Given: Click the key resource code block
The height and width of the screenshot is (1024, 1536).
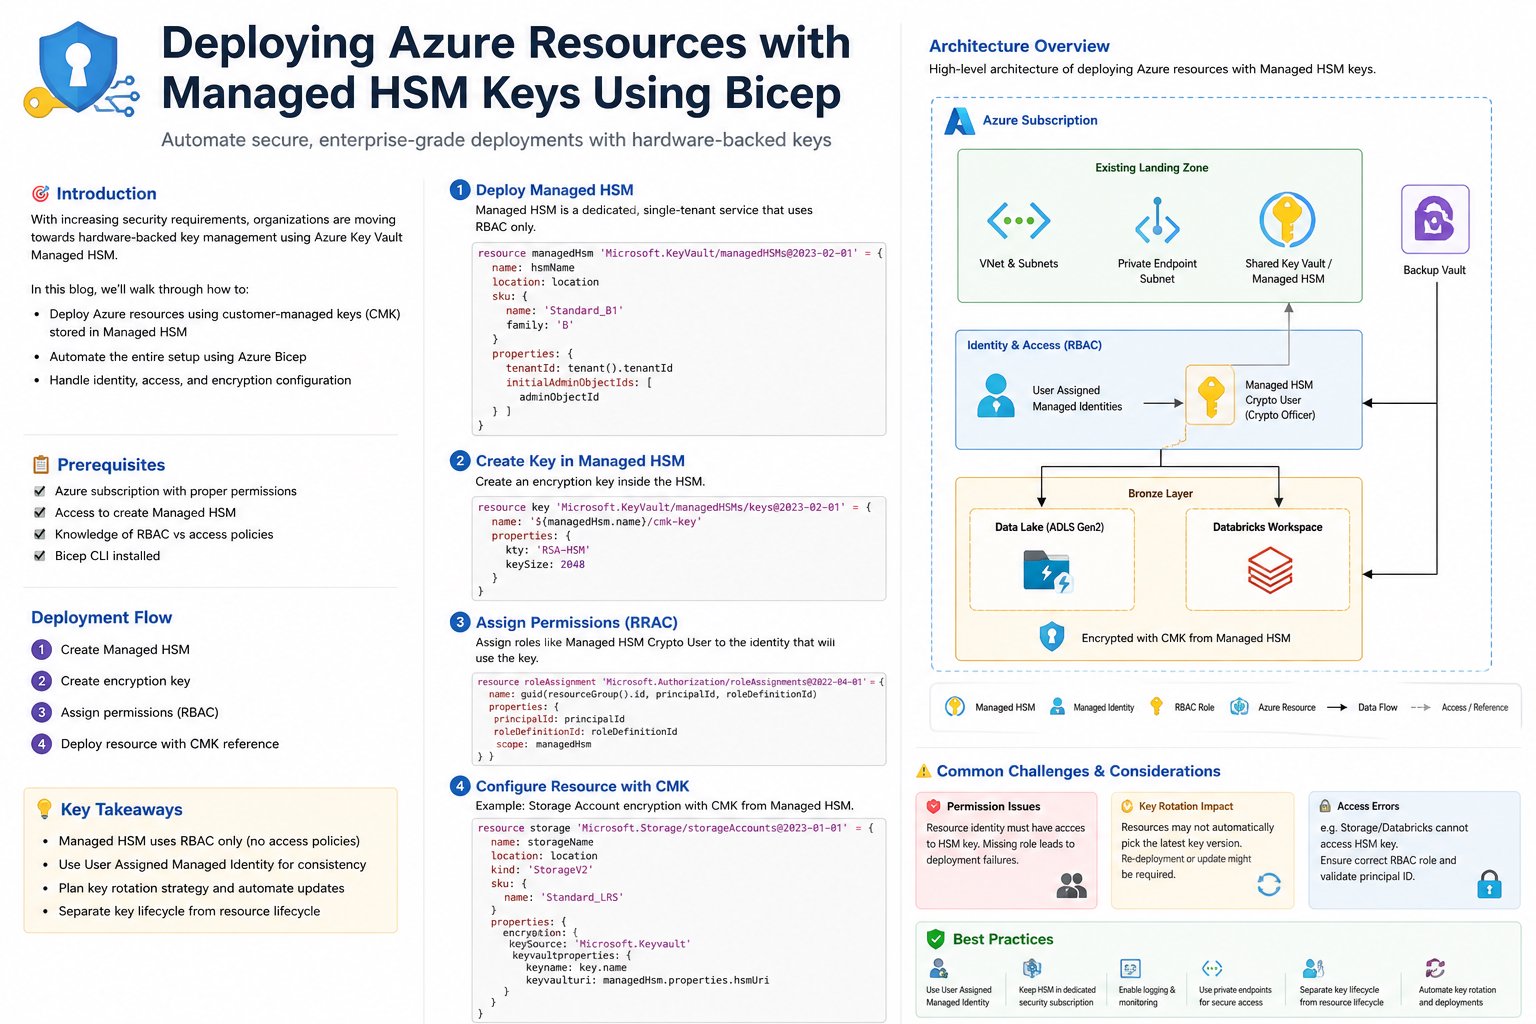Looking at the screenshot, I should click(679, 548).
